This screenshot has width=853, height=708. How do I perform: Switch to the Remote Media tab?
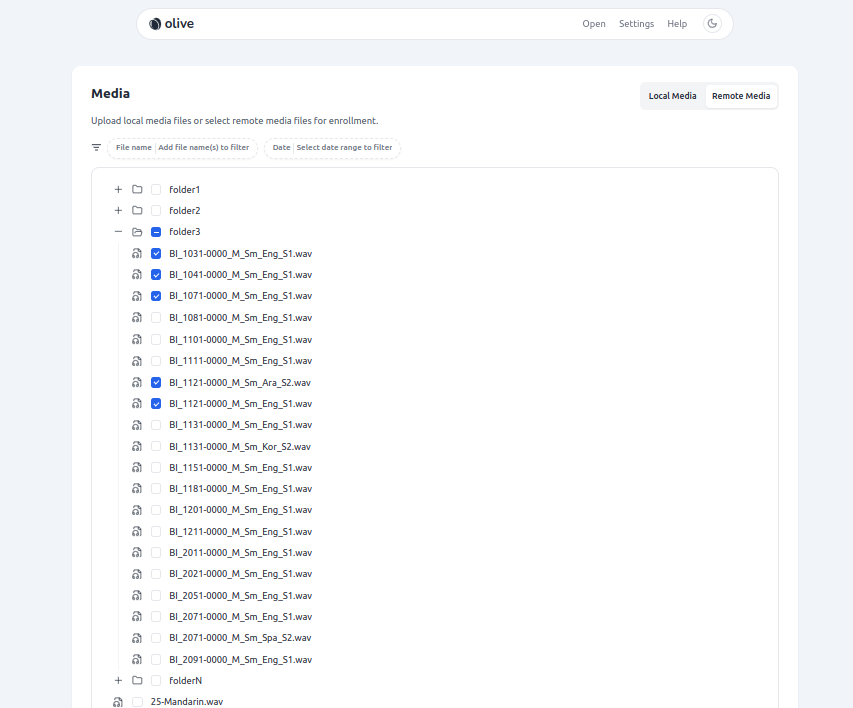[x=741, y=96]
